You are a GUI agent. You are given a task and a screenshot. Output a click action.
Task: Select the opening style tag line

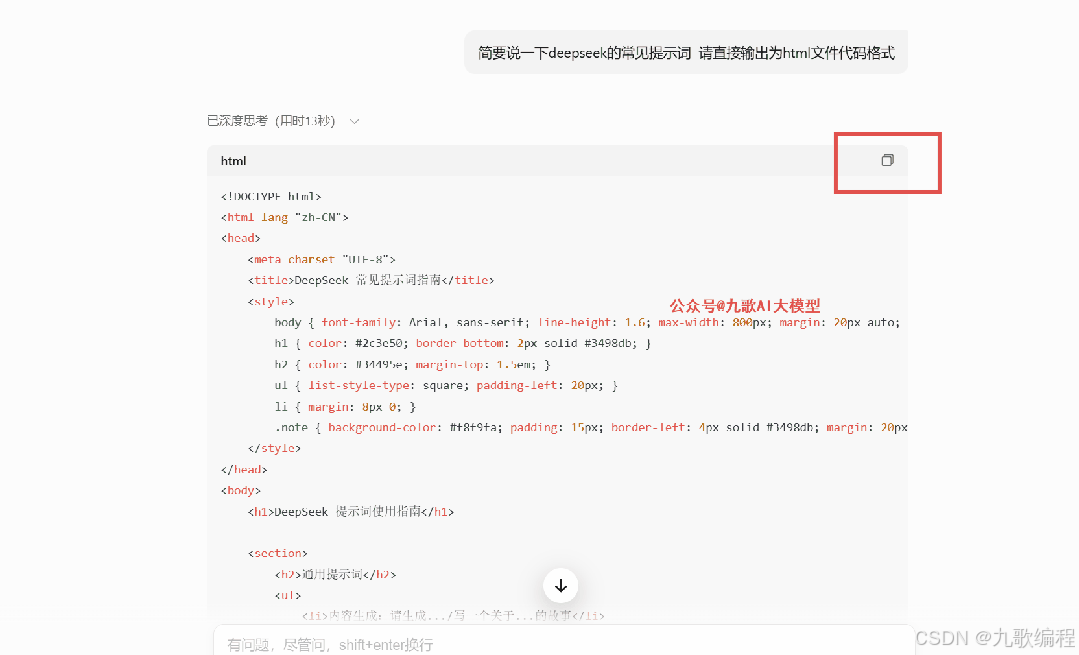pos(271,301)
